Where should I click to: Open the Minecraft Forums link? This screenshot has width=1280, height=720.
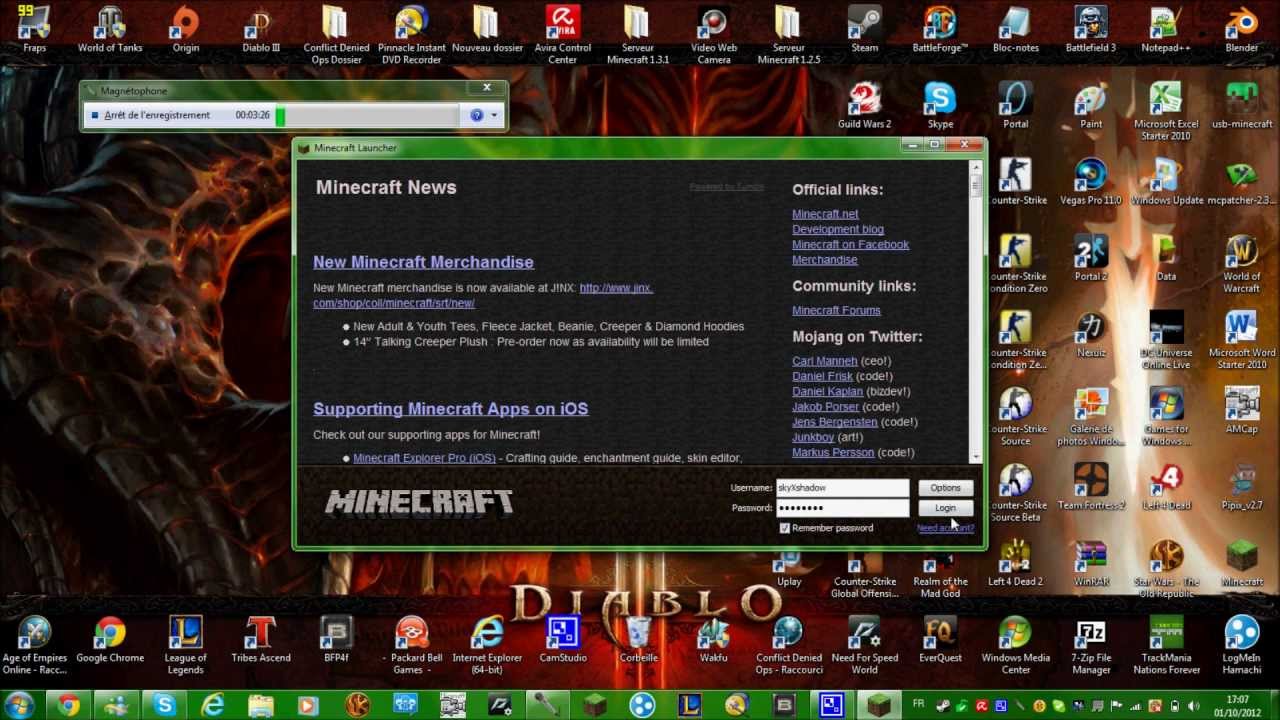836,310
